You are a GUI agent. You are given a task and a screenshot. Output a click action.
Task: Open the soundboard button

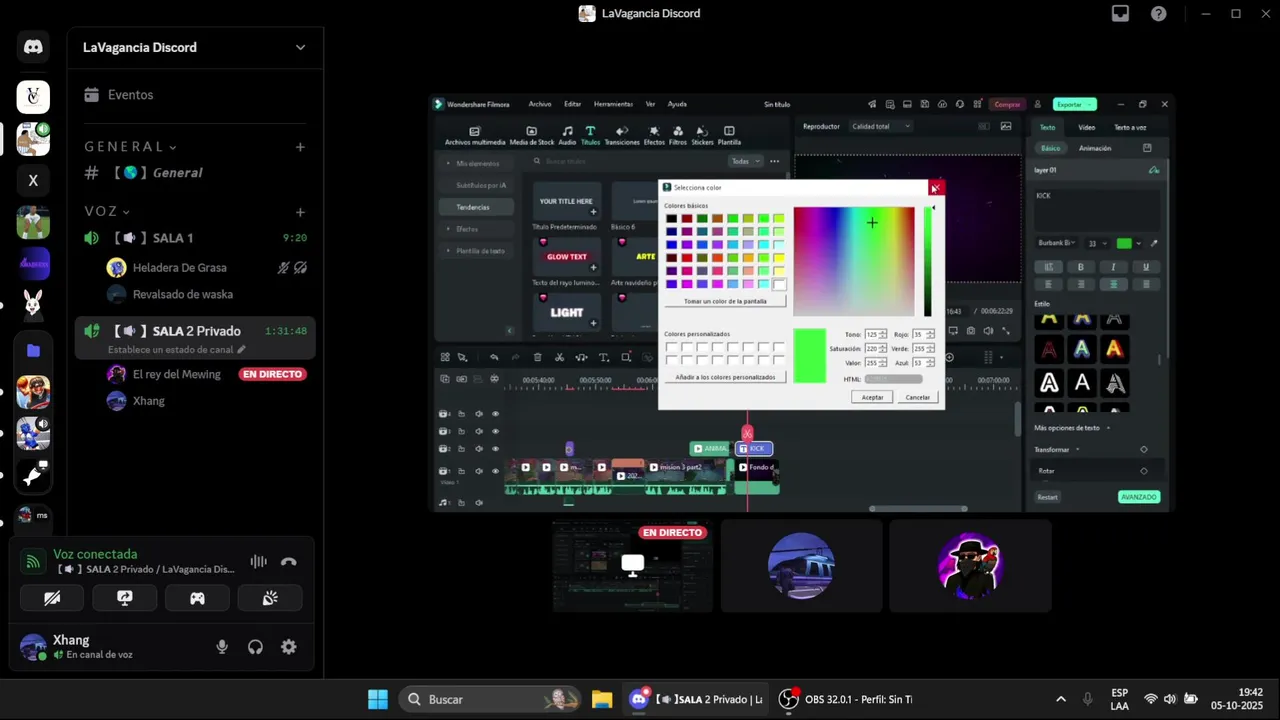click(270, 598)
